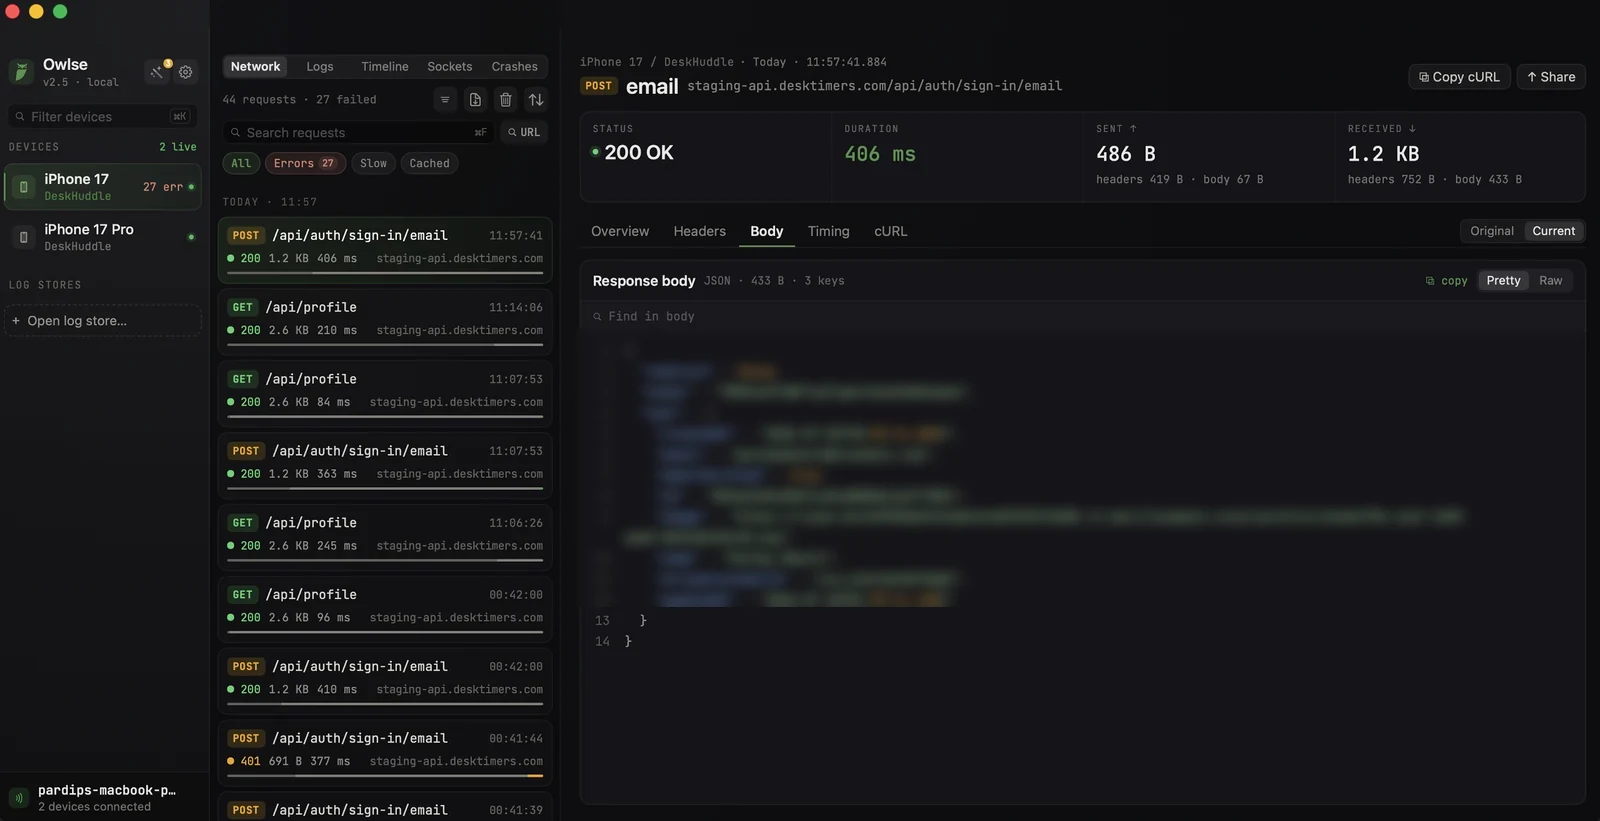Switch body view to Current
Viewport: 1600px width, 821px height.
1554,231
